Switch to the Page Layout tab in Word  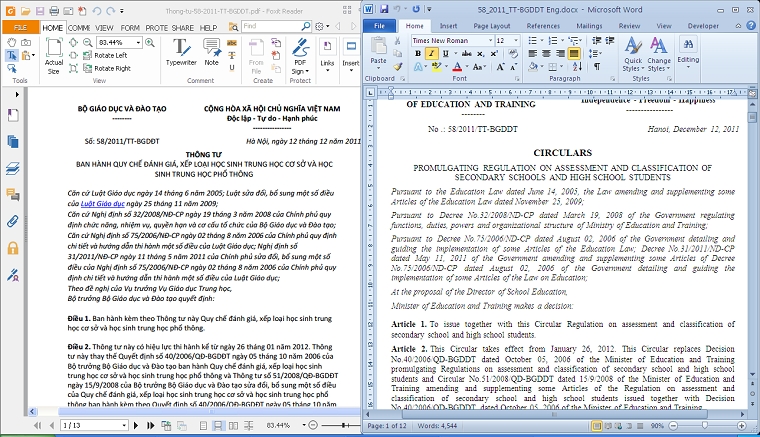(x=492, y=26)
